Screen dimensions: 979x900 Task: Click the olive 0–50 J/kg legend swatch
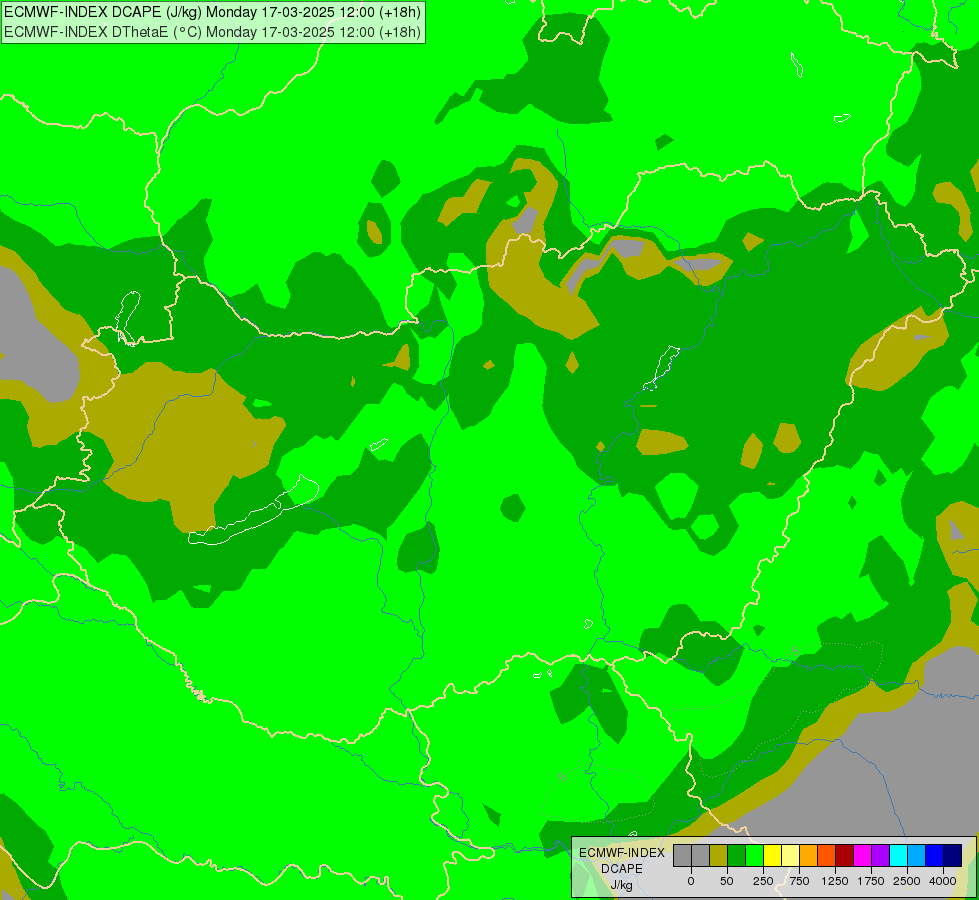(x=719, y=856)
